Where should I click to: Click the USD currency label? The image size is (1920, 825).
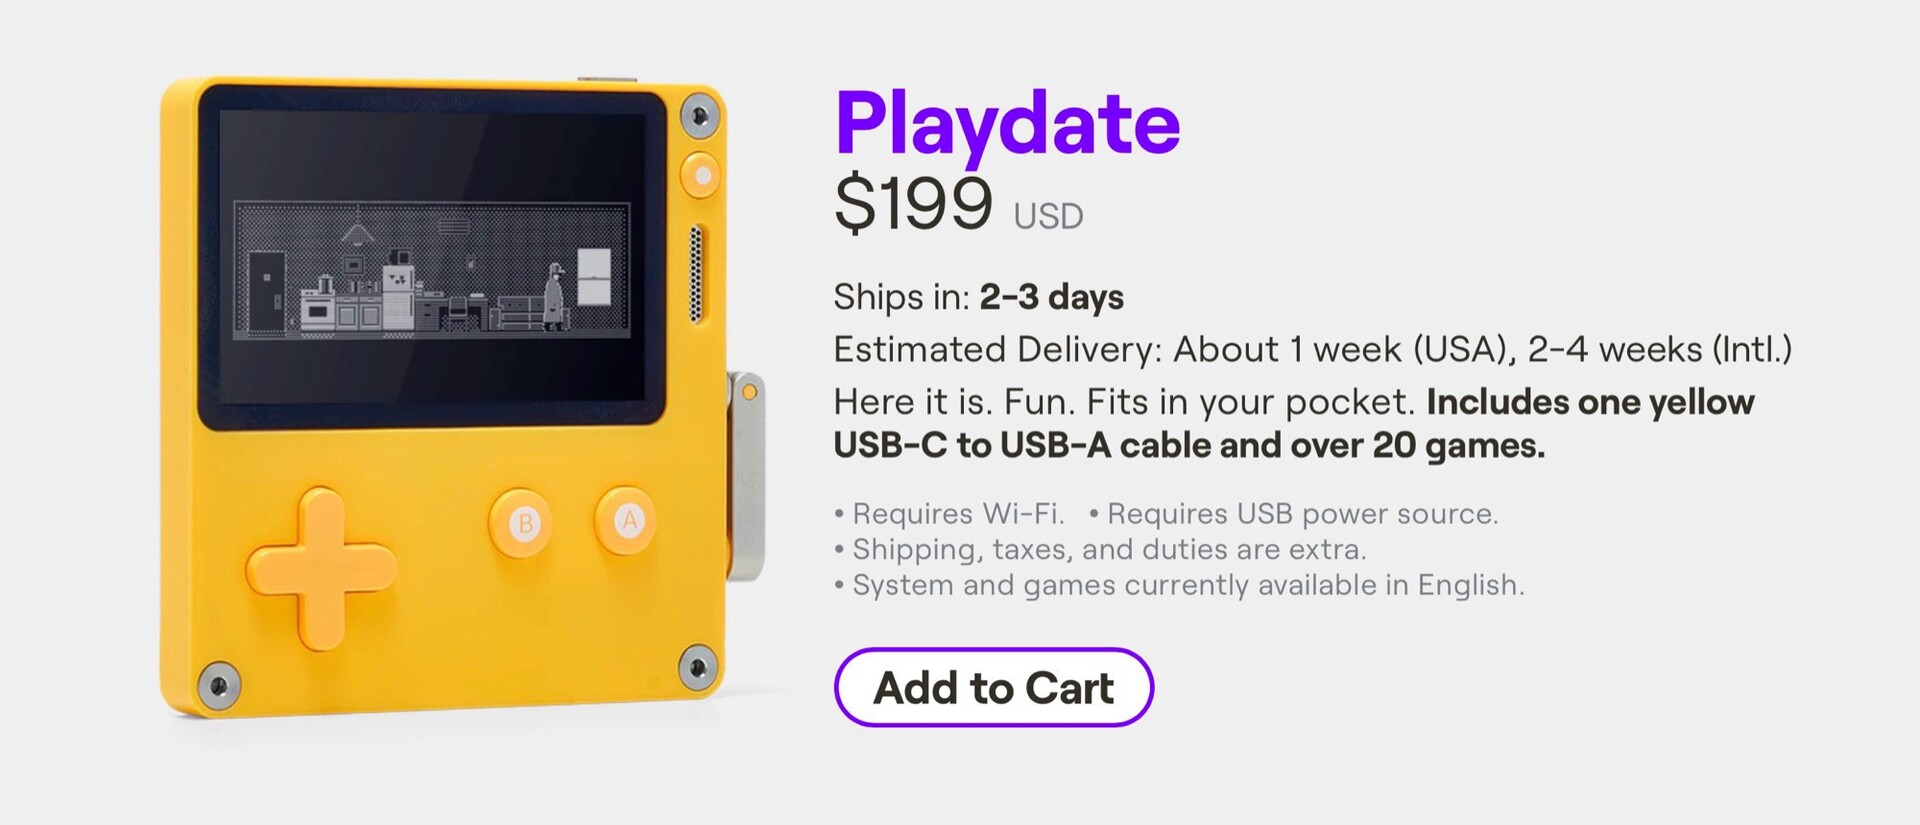[x=1048, y=216]
